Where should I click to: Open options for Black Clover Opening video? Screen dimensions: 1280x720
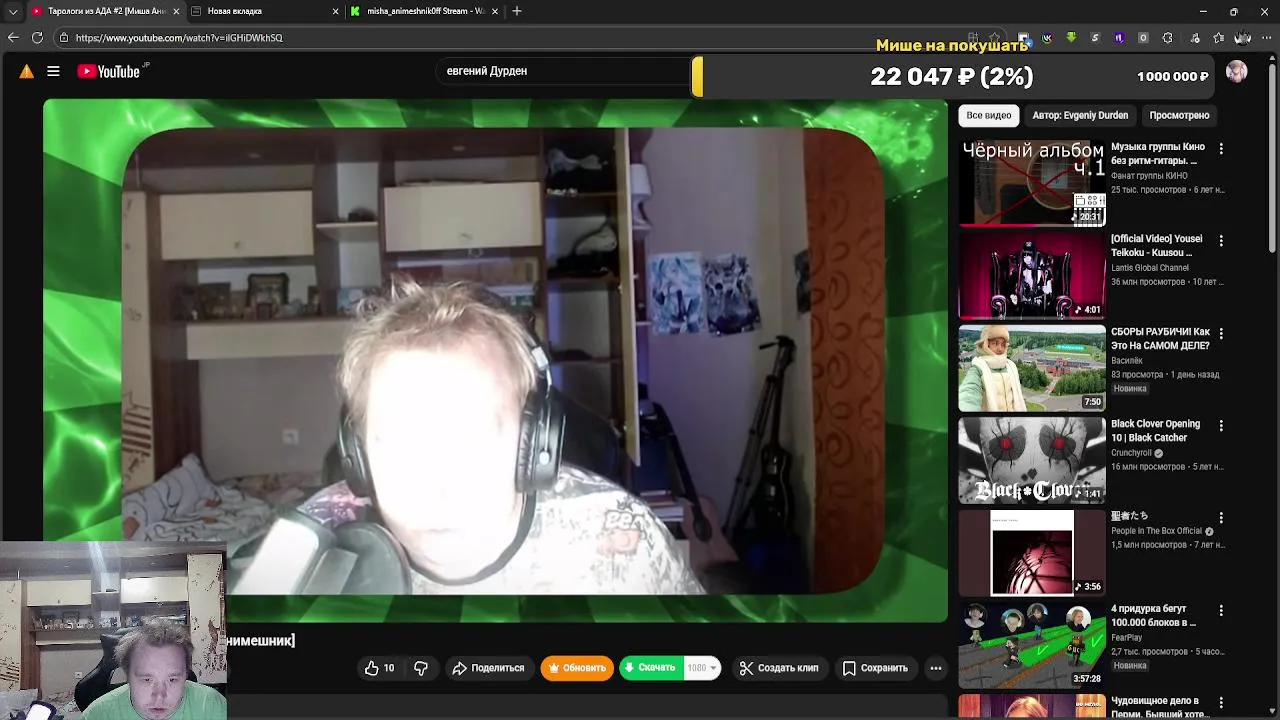1221,425
